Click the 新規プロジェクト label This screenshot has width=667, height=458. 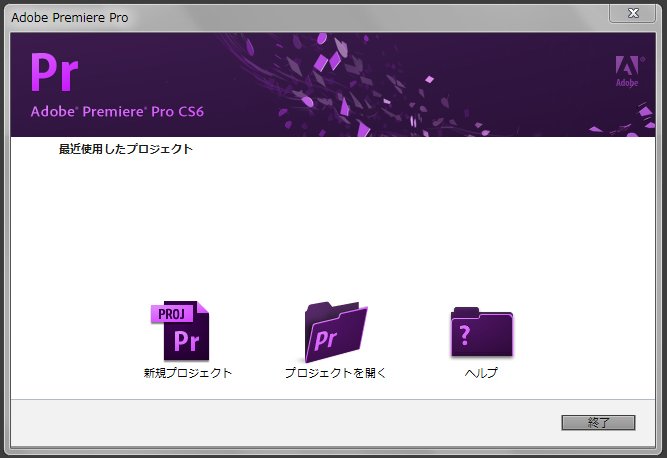click(188, 373)
